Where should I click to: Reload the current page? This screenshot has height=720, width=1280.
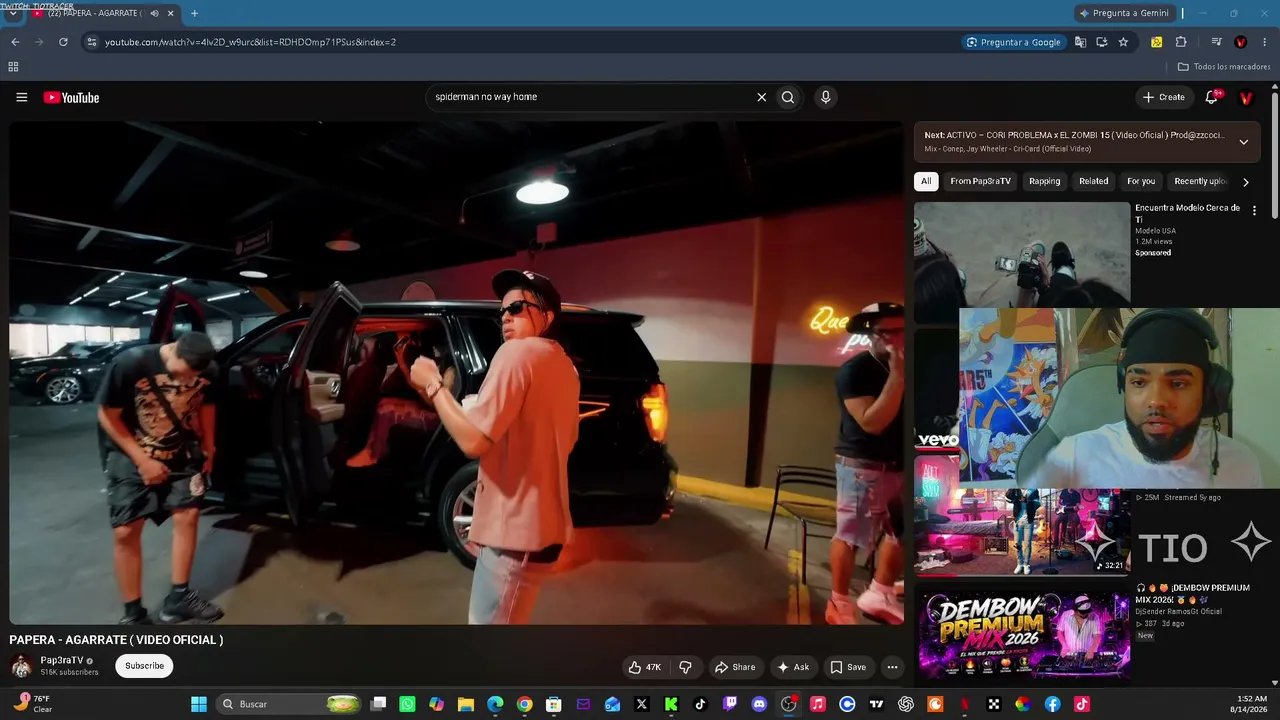[63, 42]
